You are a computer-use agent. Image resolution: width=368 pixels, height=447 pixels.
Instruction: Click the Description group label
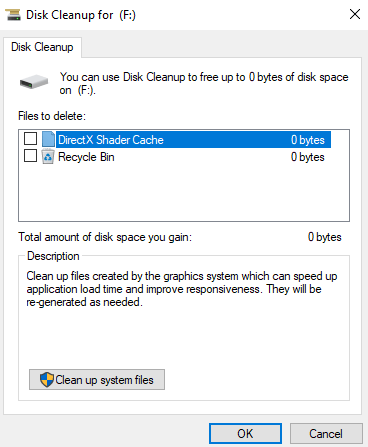click(53, 256)
